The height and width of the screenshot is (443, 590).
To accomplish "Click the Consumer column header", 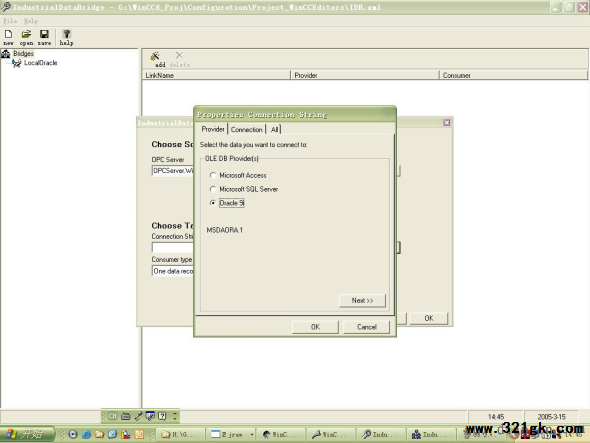I will pyautogui.click(x=513, y=75).
